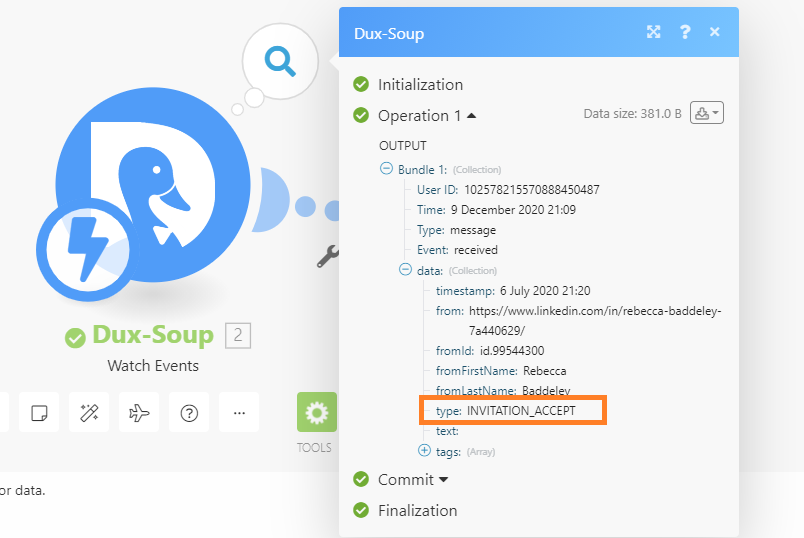The width and height of the screenshot is (804, 538).
Task: Click the Event: received row
Action: 457,250
